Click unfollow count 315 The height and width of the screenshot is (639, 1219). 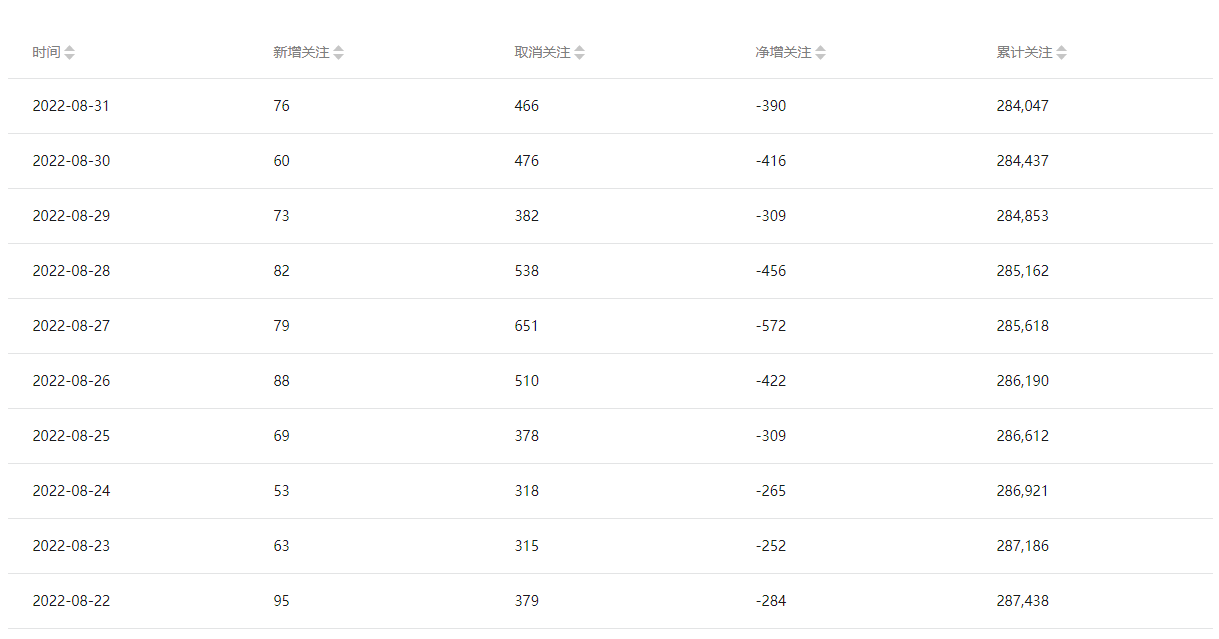tap(527, 546)
